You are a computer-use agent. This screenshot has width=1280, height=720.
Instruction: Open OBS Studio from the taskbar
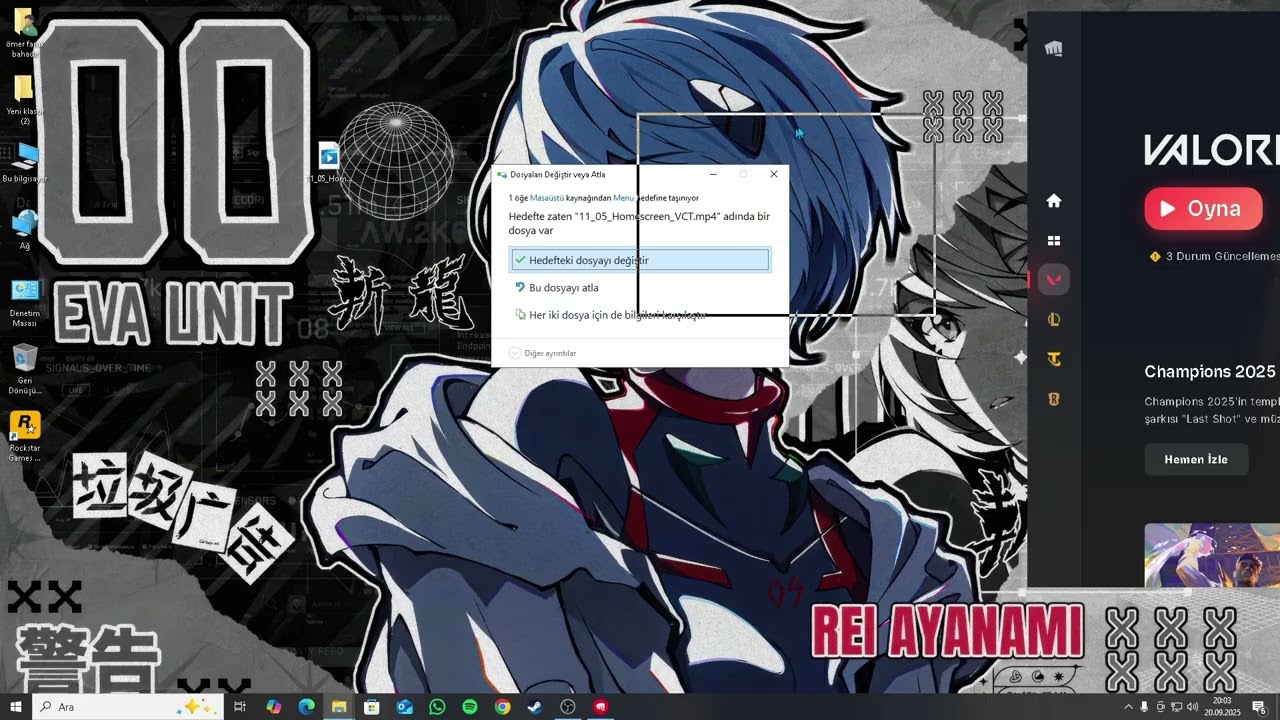568,707
